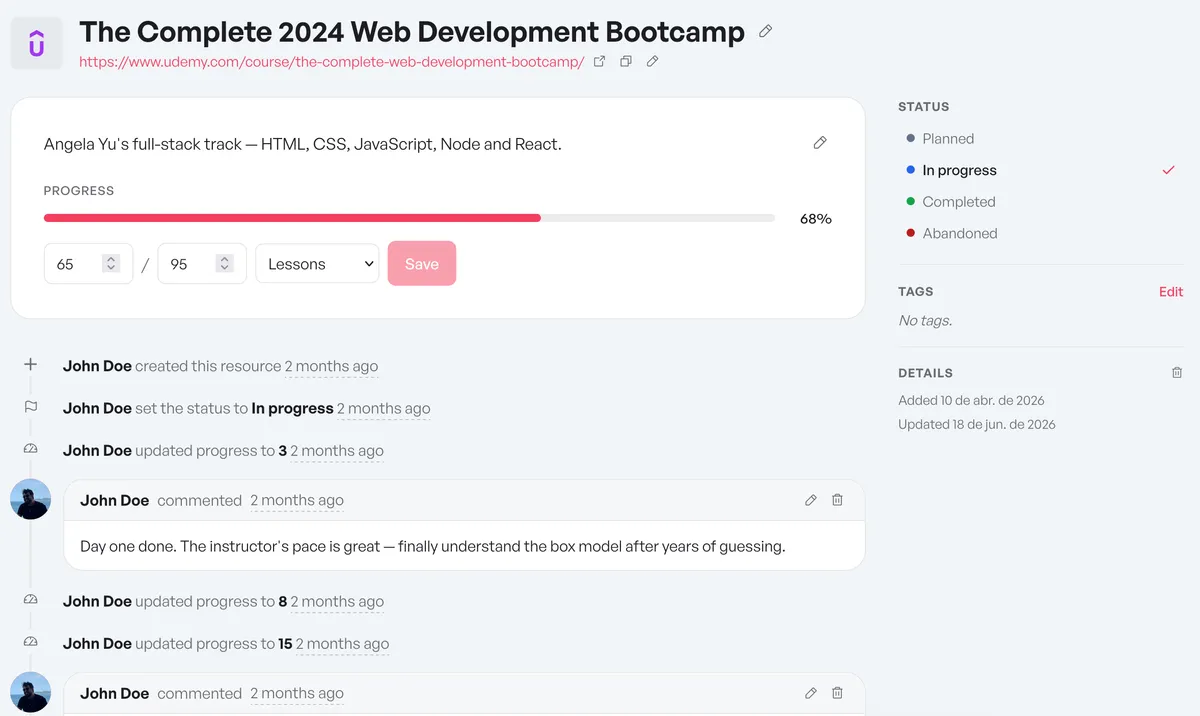Click the flag icon beside status change entry

[30, 407]
